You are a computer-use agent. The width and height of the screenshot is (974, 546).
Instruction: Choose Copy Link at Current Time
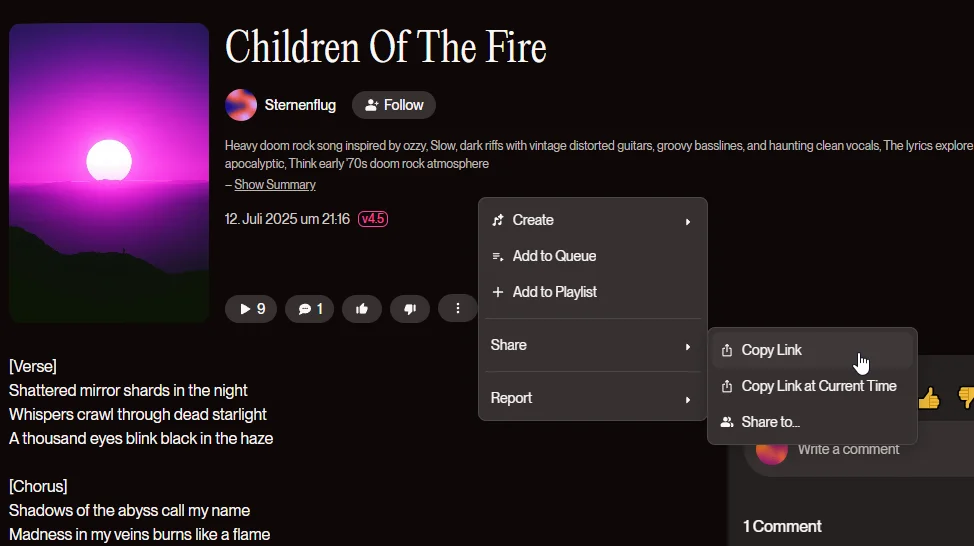click(x=812, y=386)
